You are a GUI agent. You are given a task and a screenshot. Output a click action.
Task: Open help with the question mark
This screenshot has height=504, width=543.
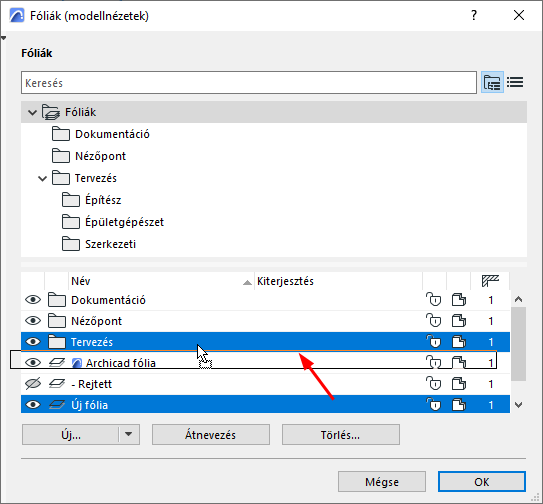474,16
